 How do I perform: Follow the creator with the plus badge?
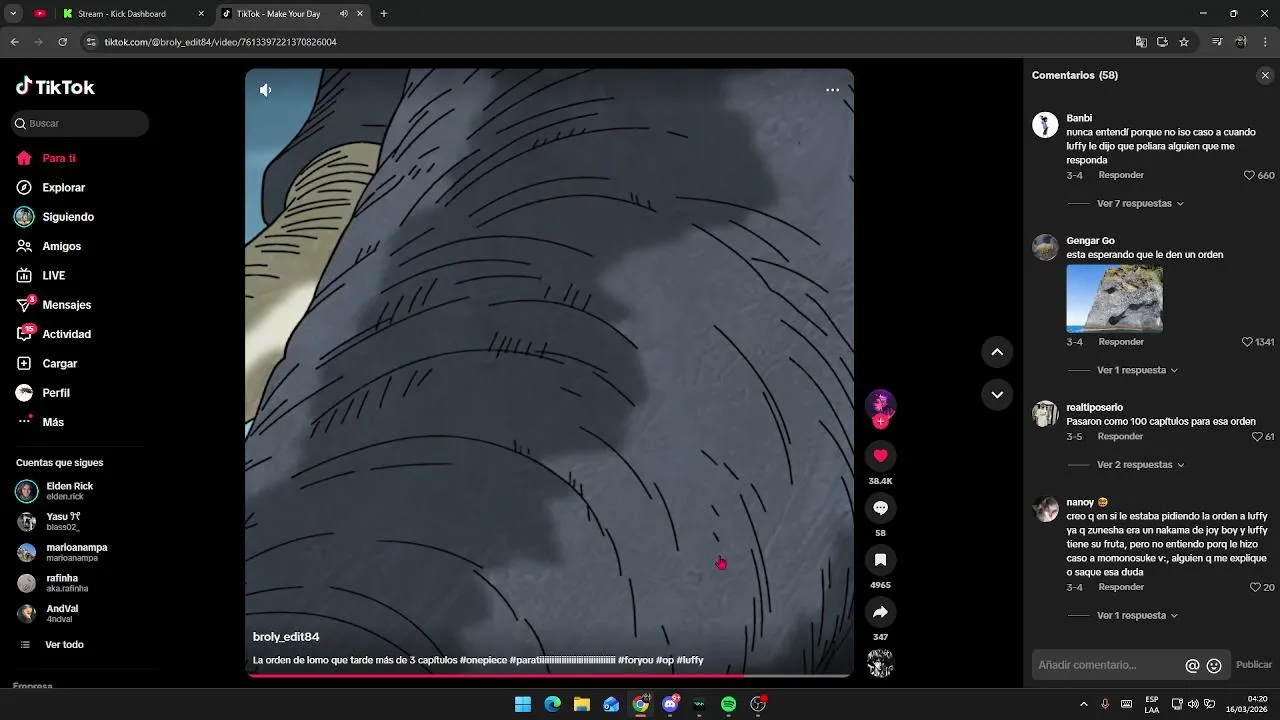coord(880,422)
